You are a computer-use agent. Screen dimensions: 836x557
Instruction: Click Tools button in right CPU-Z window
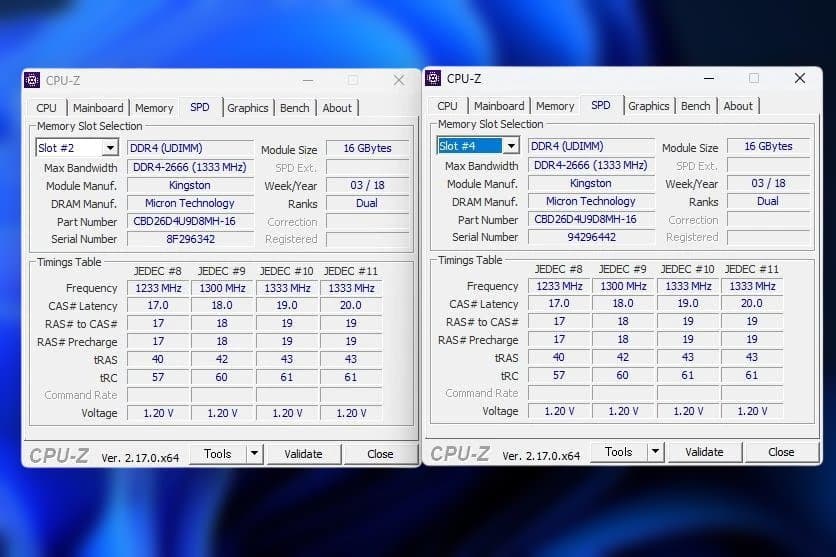[x=619, y=451]
